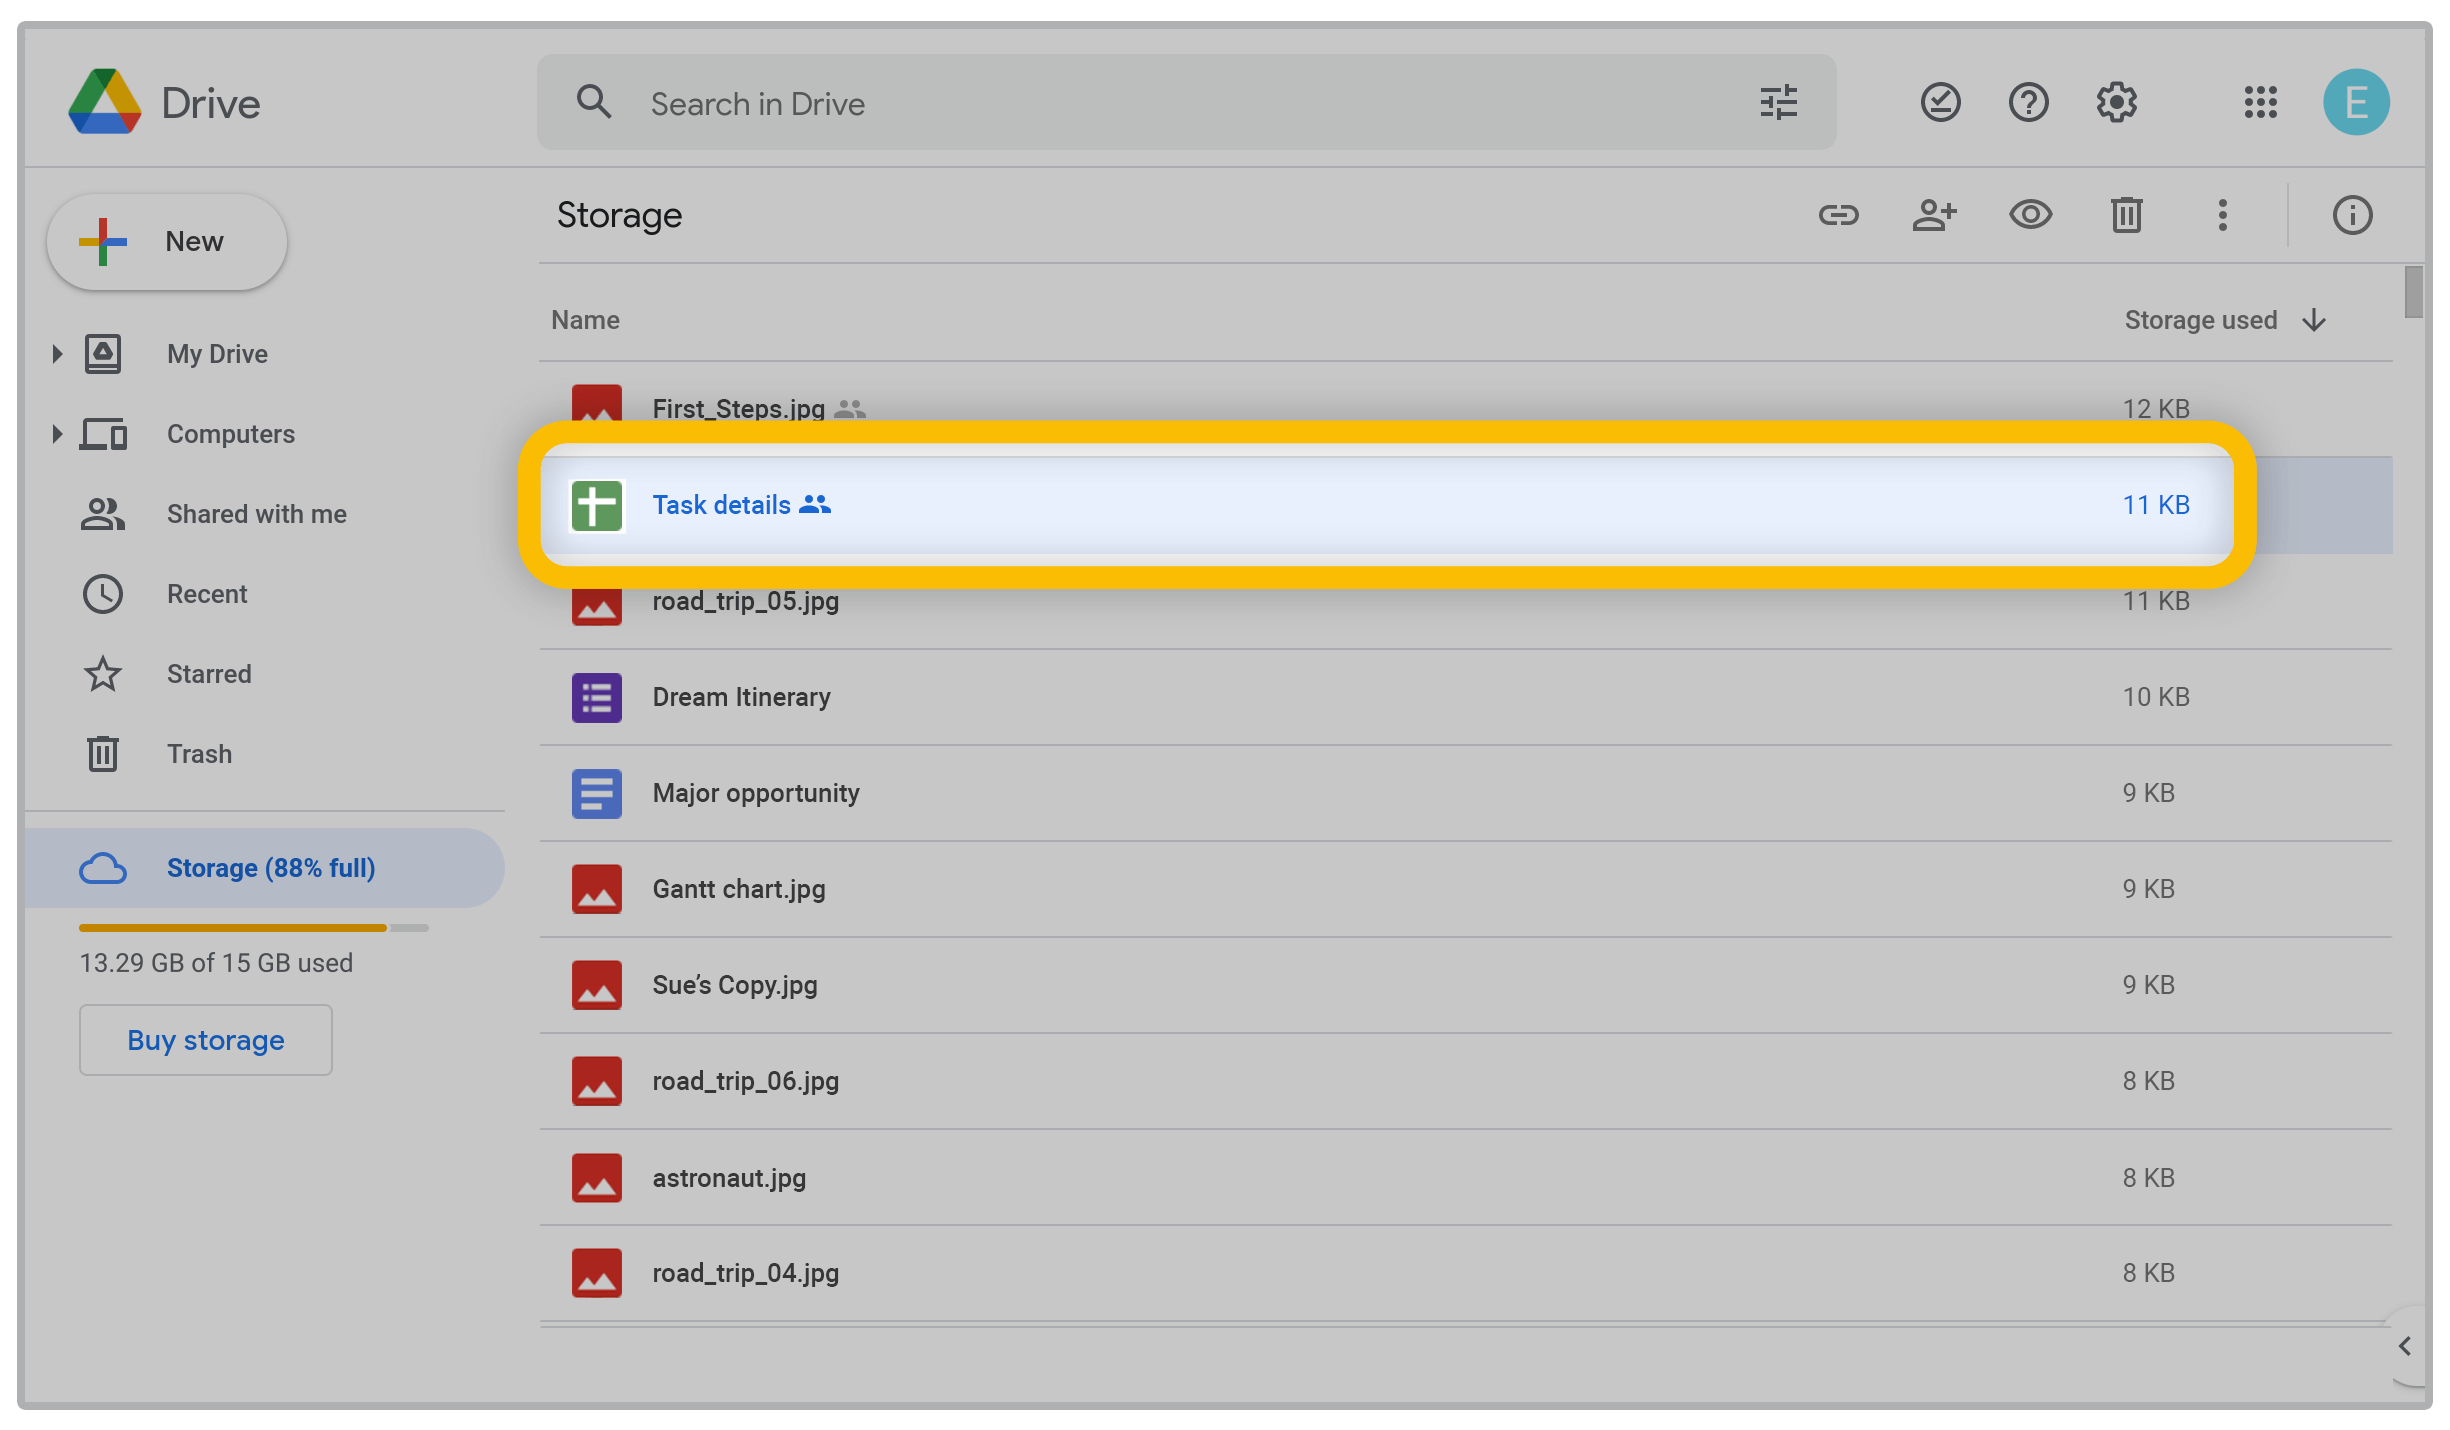Open the Starred section

[208, 674]
